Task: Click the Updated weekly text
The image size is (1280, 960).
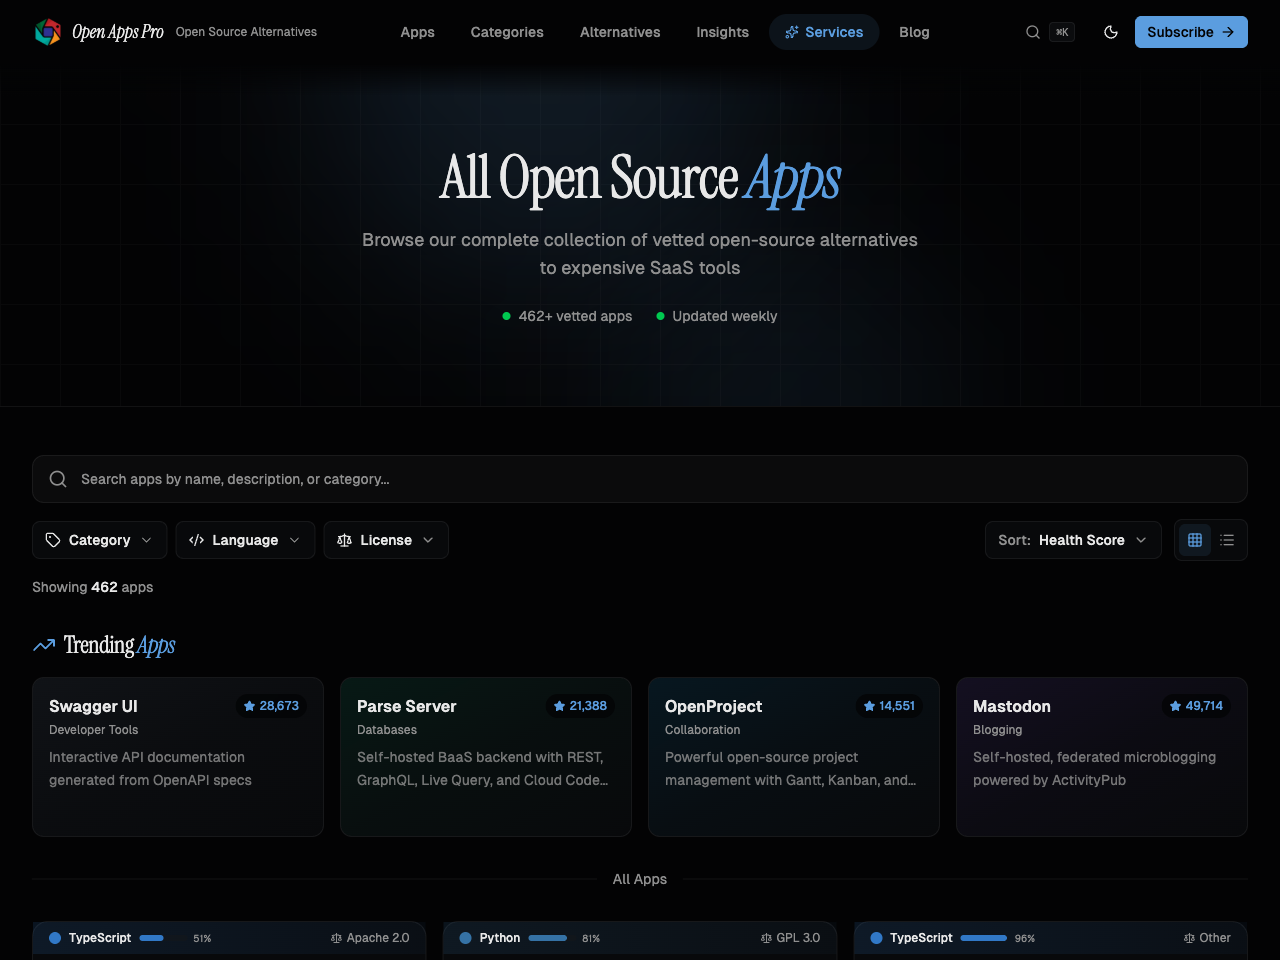Action: pos(725,316)
